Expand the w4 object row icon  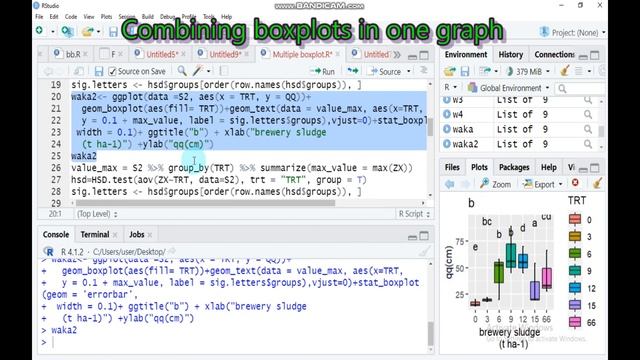447,114
